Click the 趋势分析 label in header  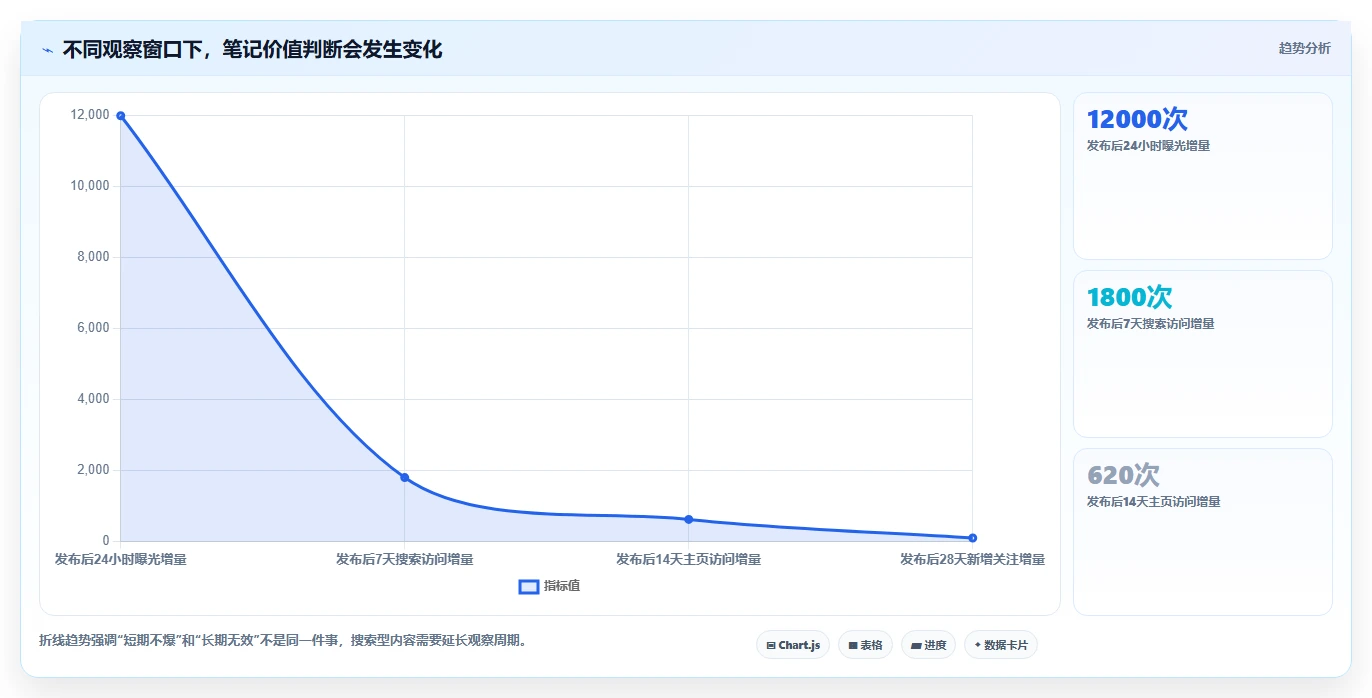tap(1304, 48)
